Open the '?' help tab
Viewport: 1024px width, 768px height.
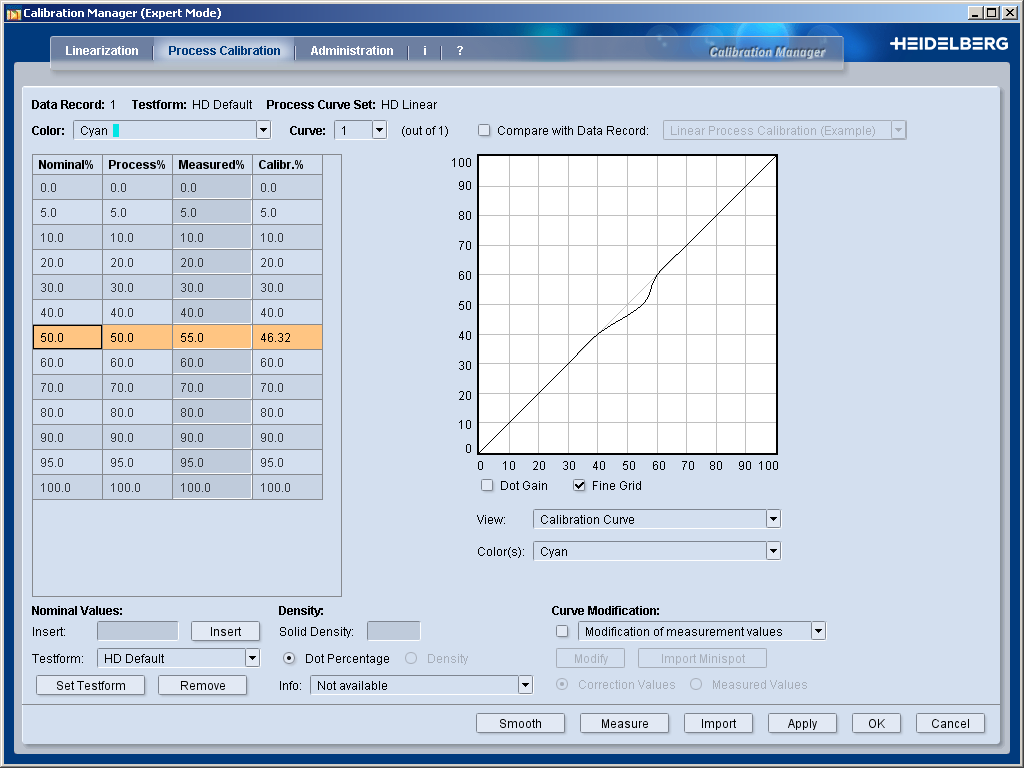(460, 51)
